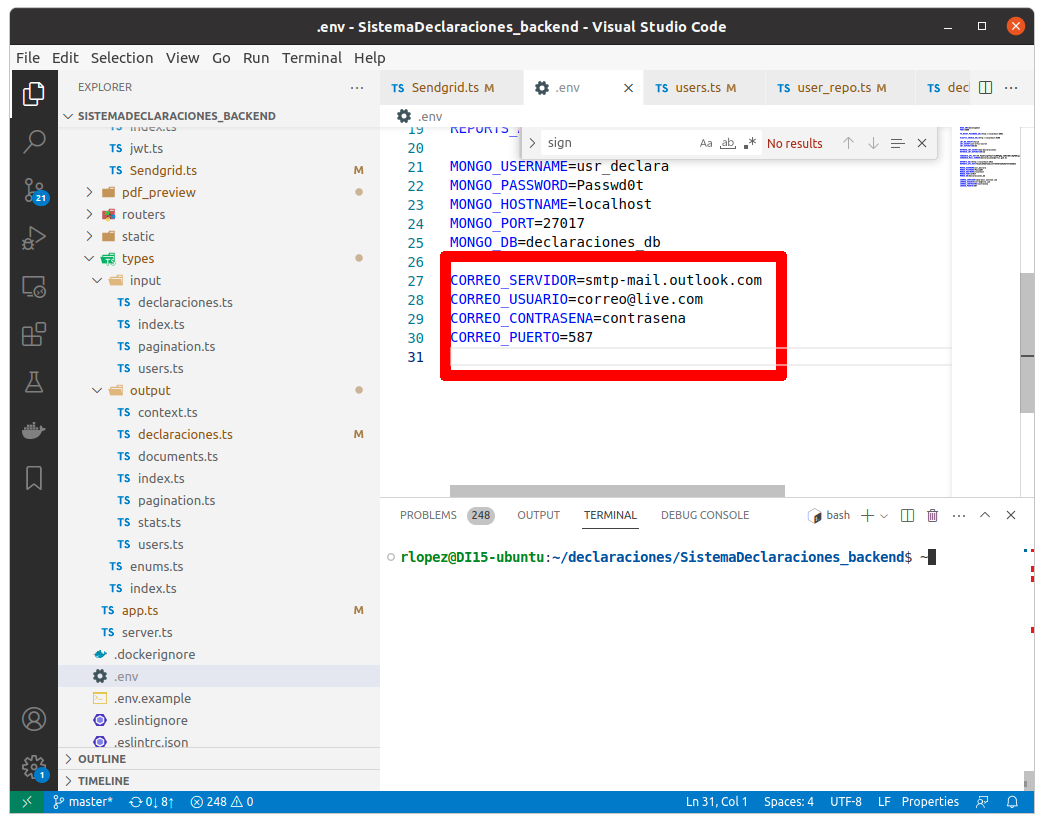The height and width of the screenshot is (823, 1044).
Task: Click the UTF-8 encoding in status bar
Action: [x=844, y=802]
